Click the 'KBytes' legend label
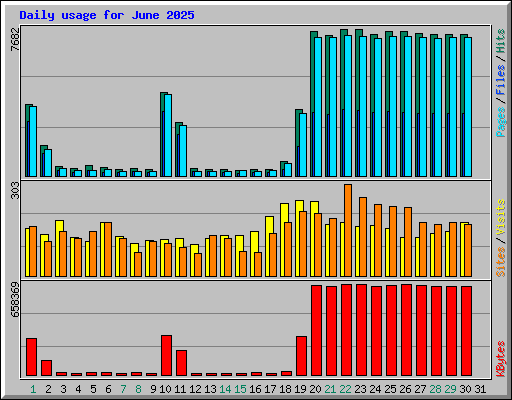 tap(501, 359)
